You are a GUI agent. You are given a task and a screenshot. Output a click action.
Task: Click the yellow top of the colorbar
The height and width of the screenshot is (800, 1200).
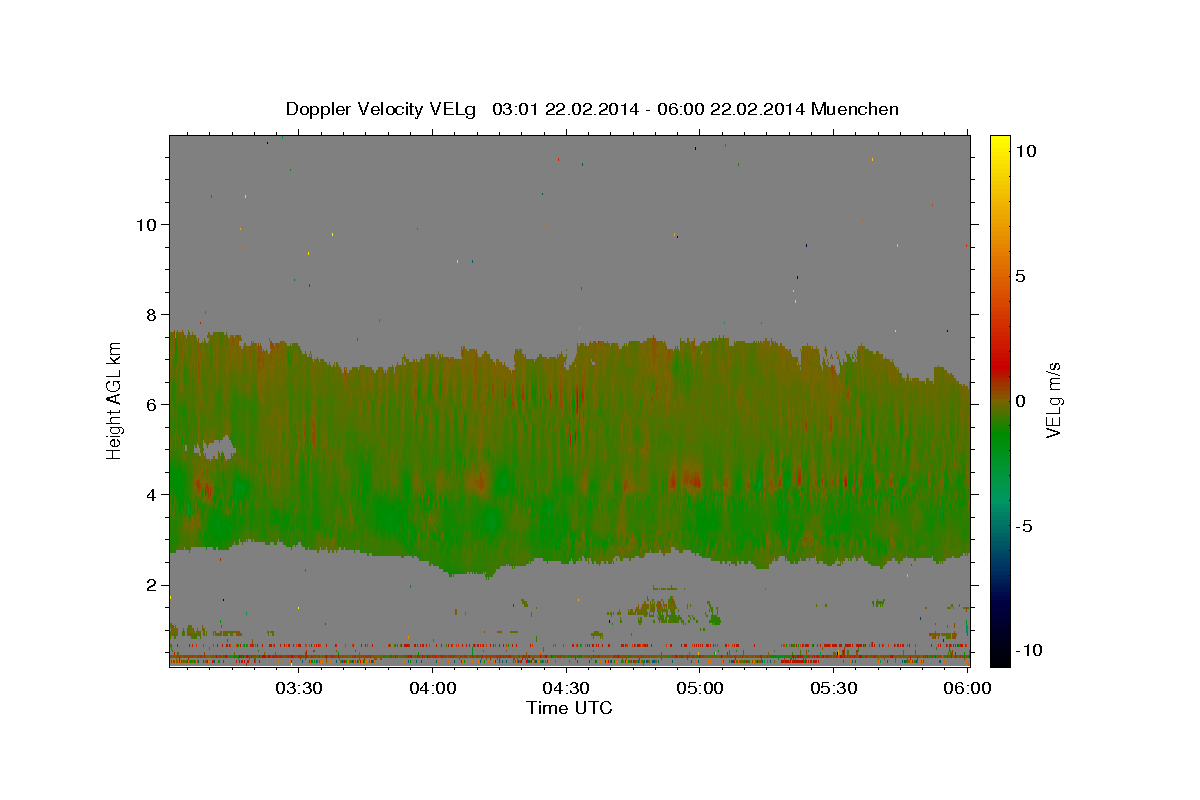coord(1000,142)
